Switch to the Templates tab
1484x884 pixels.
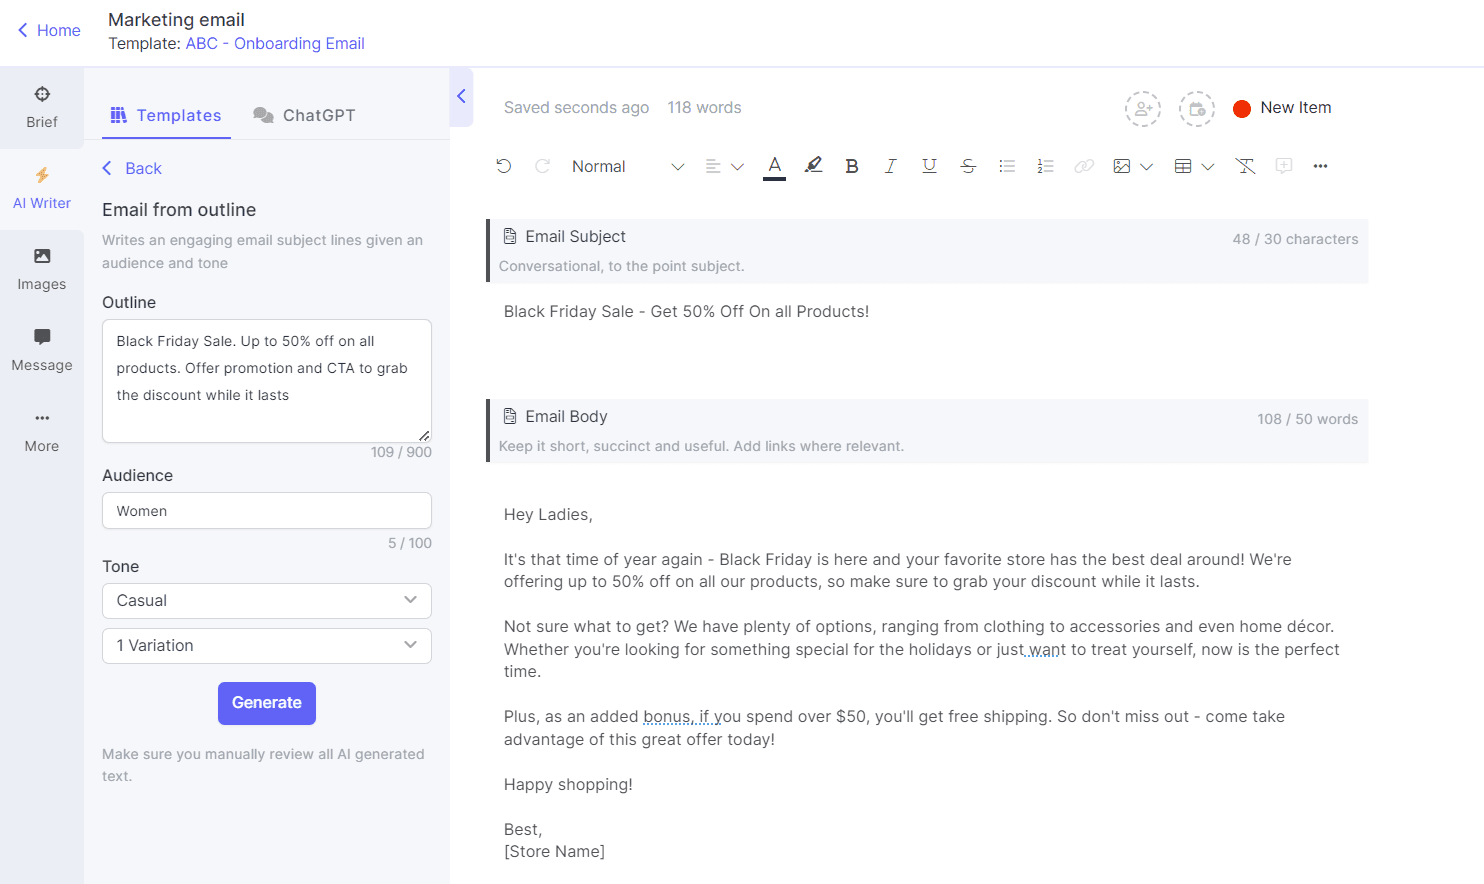tap(166, 115)
